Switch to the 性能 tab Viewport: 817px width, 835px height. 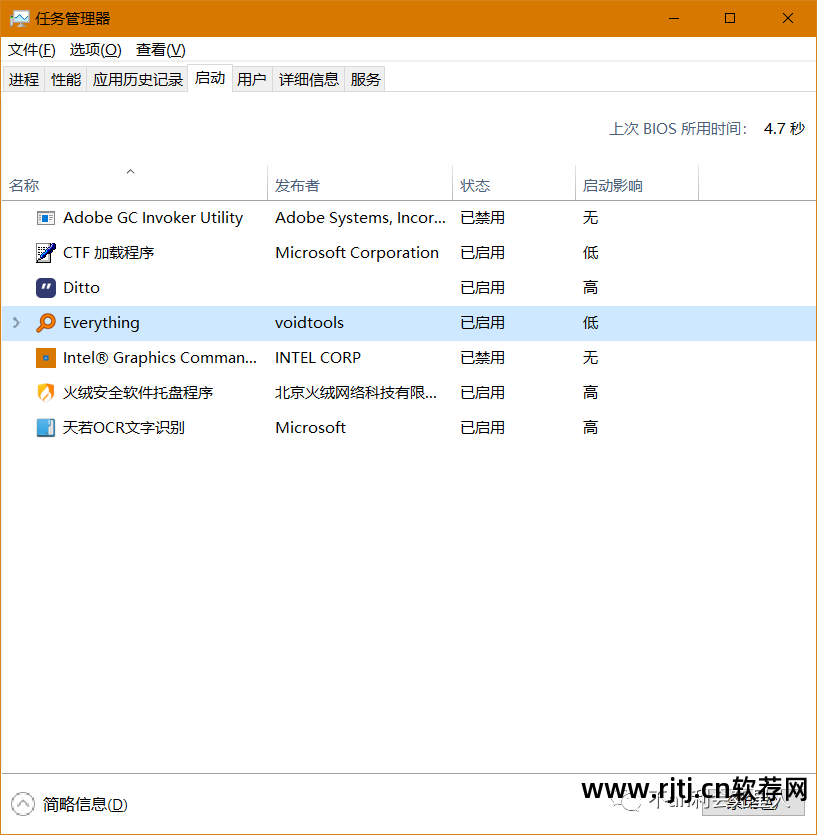pyautogui.click(x=65, y=79)
